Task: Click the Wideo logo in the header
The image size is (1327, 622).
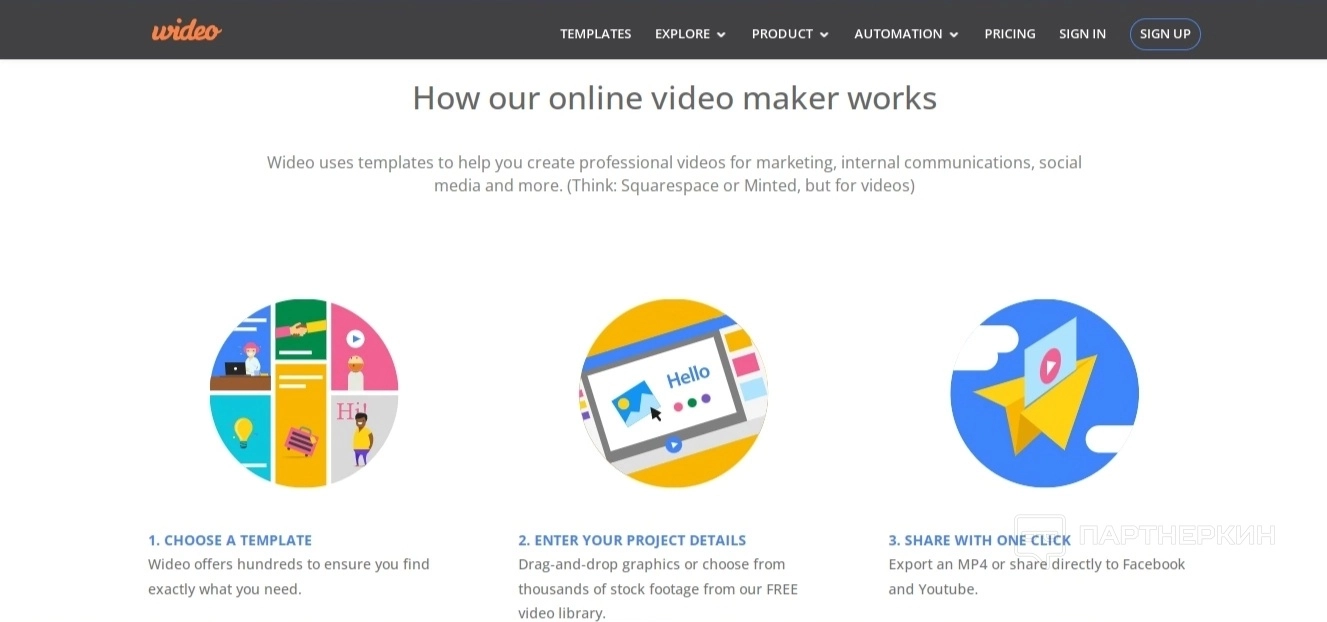Action: [x=186, y=31]
